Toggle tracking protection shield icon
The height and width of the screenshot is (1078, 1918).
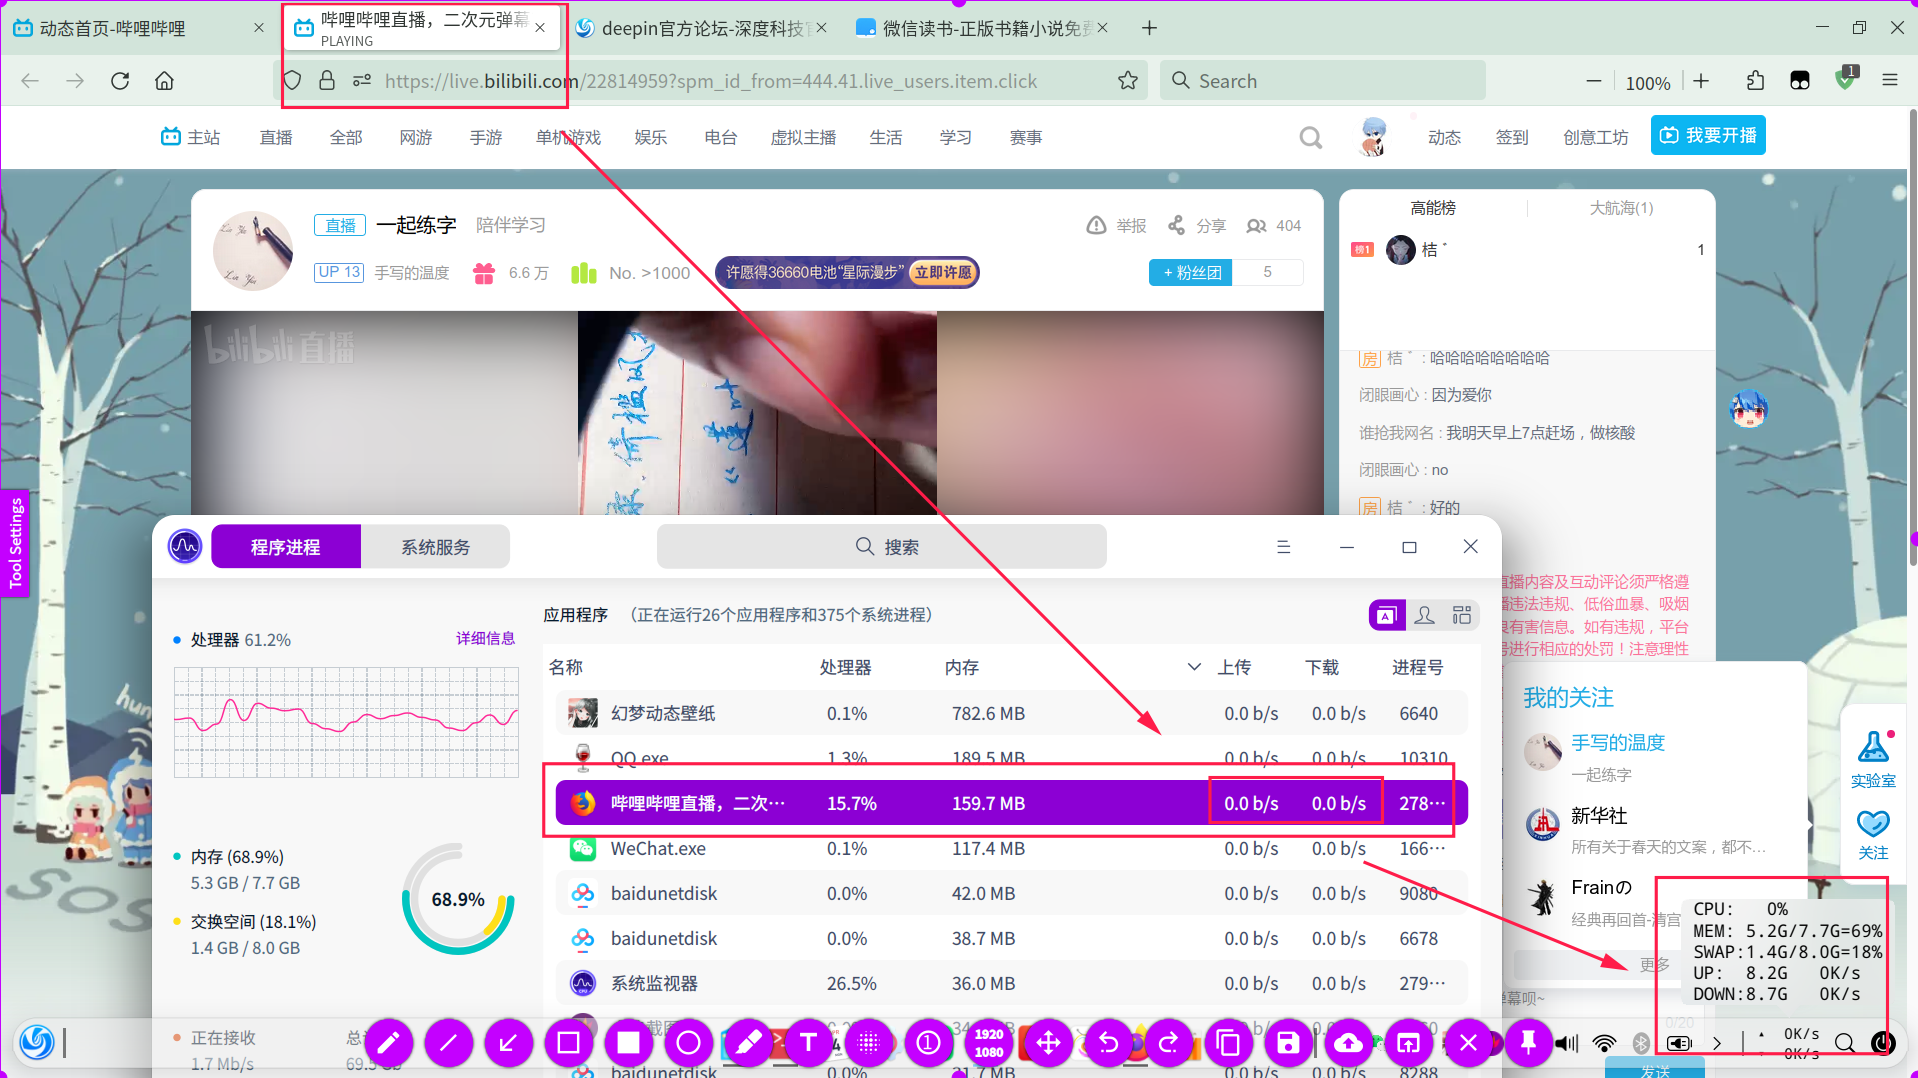292,81
